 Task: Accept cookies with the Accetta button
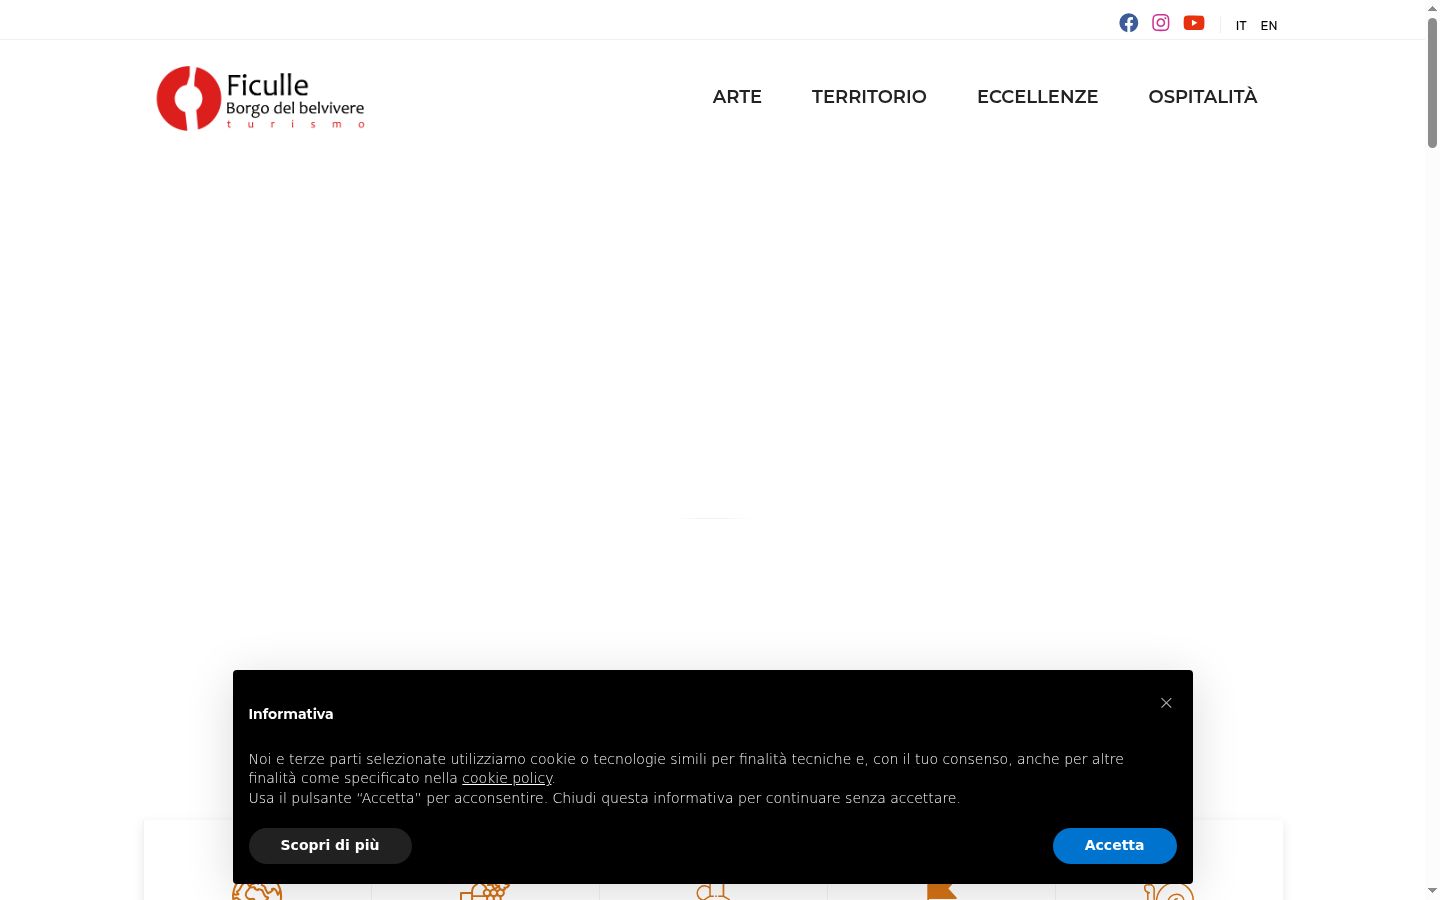pyautogui.click(x=1114, y=846)
